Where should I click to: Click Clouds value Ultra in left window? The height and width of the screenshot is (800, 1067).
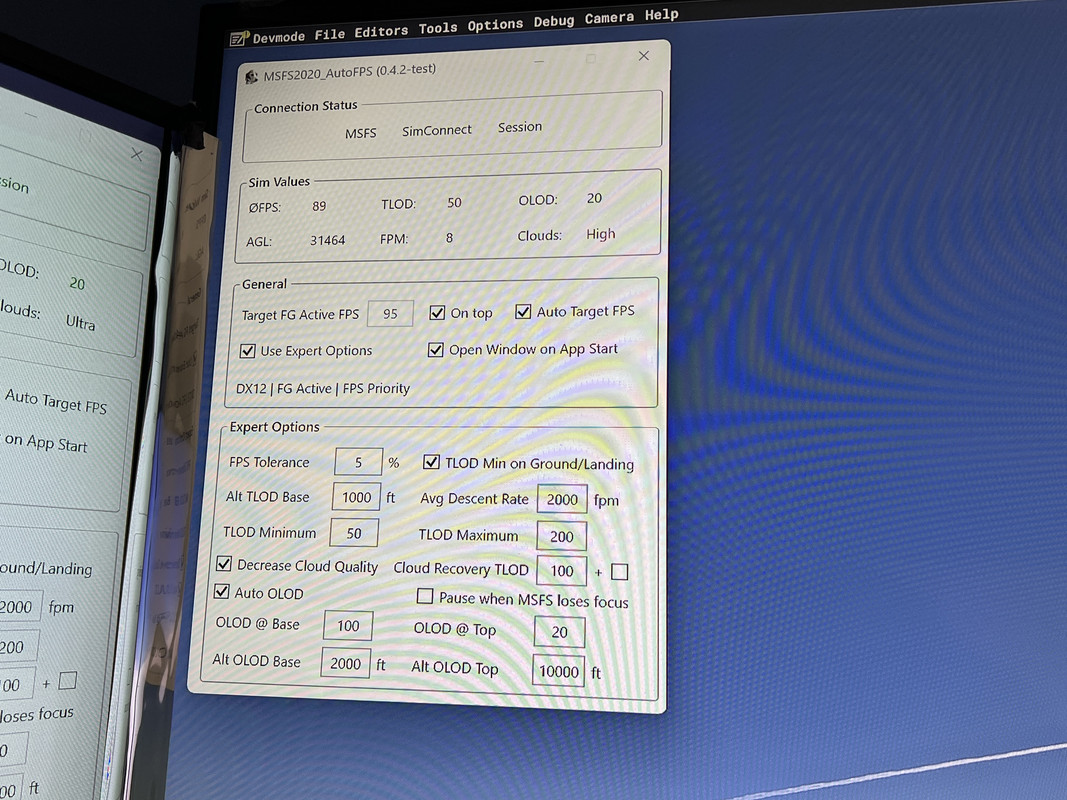pyautogui.click(x=80, y=322)
